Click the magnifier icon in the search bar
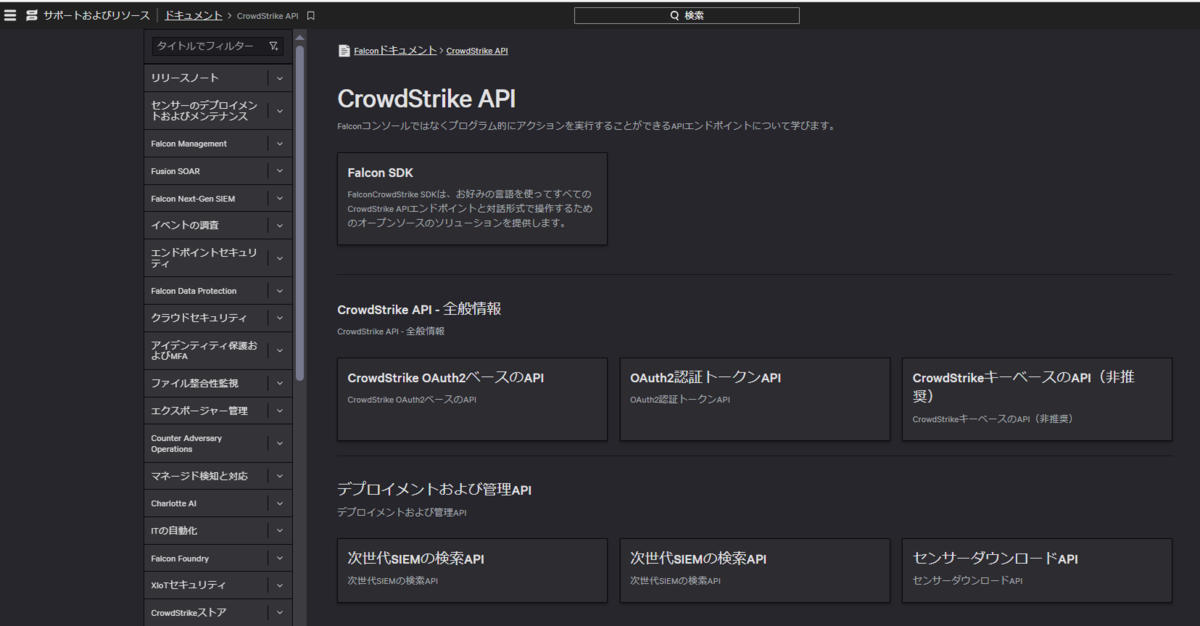1200x626 pixels. click(675, 15)
